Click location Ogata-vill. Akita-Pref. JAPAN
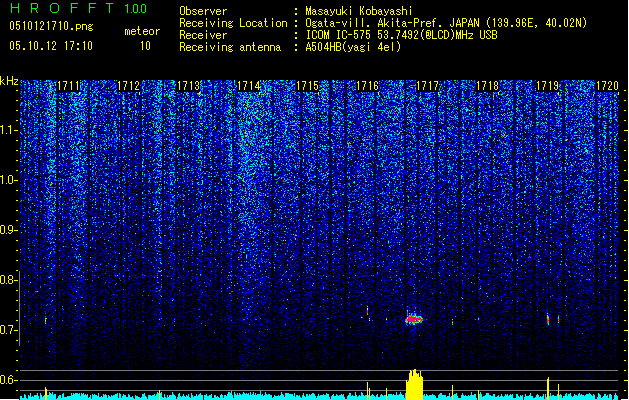 click(393, 23)
